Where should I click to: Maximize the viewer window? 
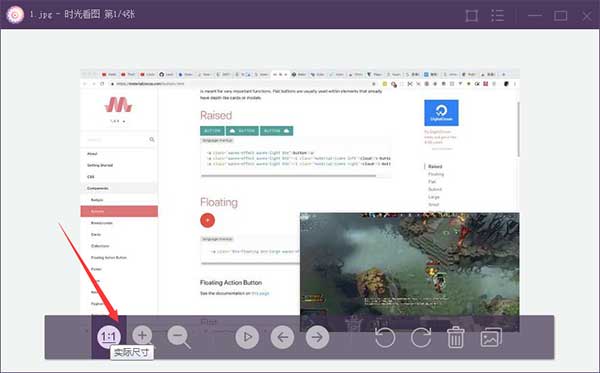pos(561,16)
